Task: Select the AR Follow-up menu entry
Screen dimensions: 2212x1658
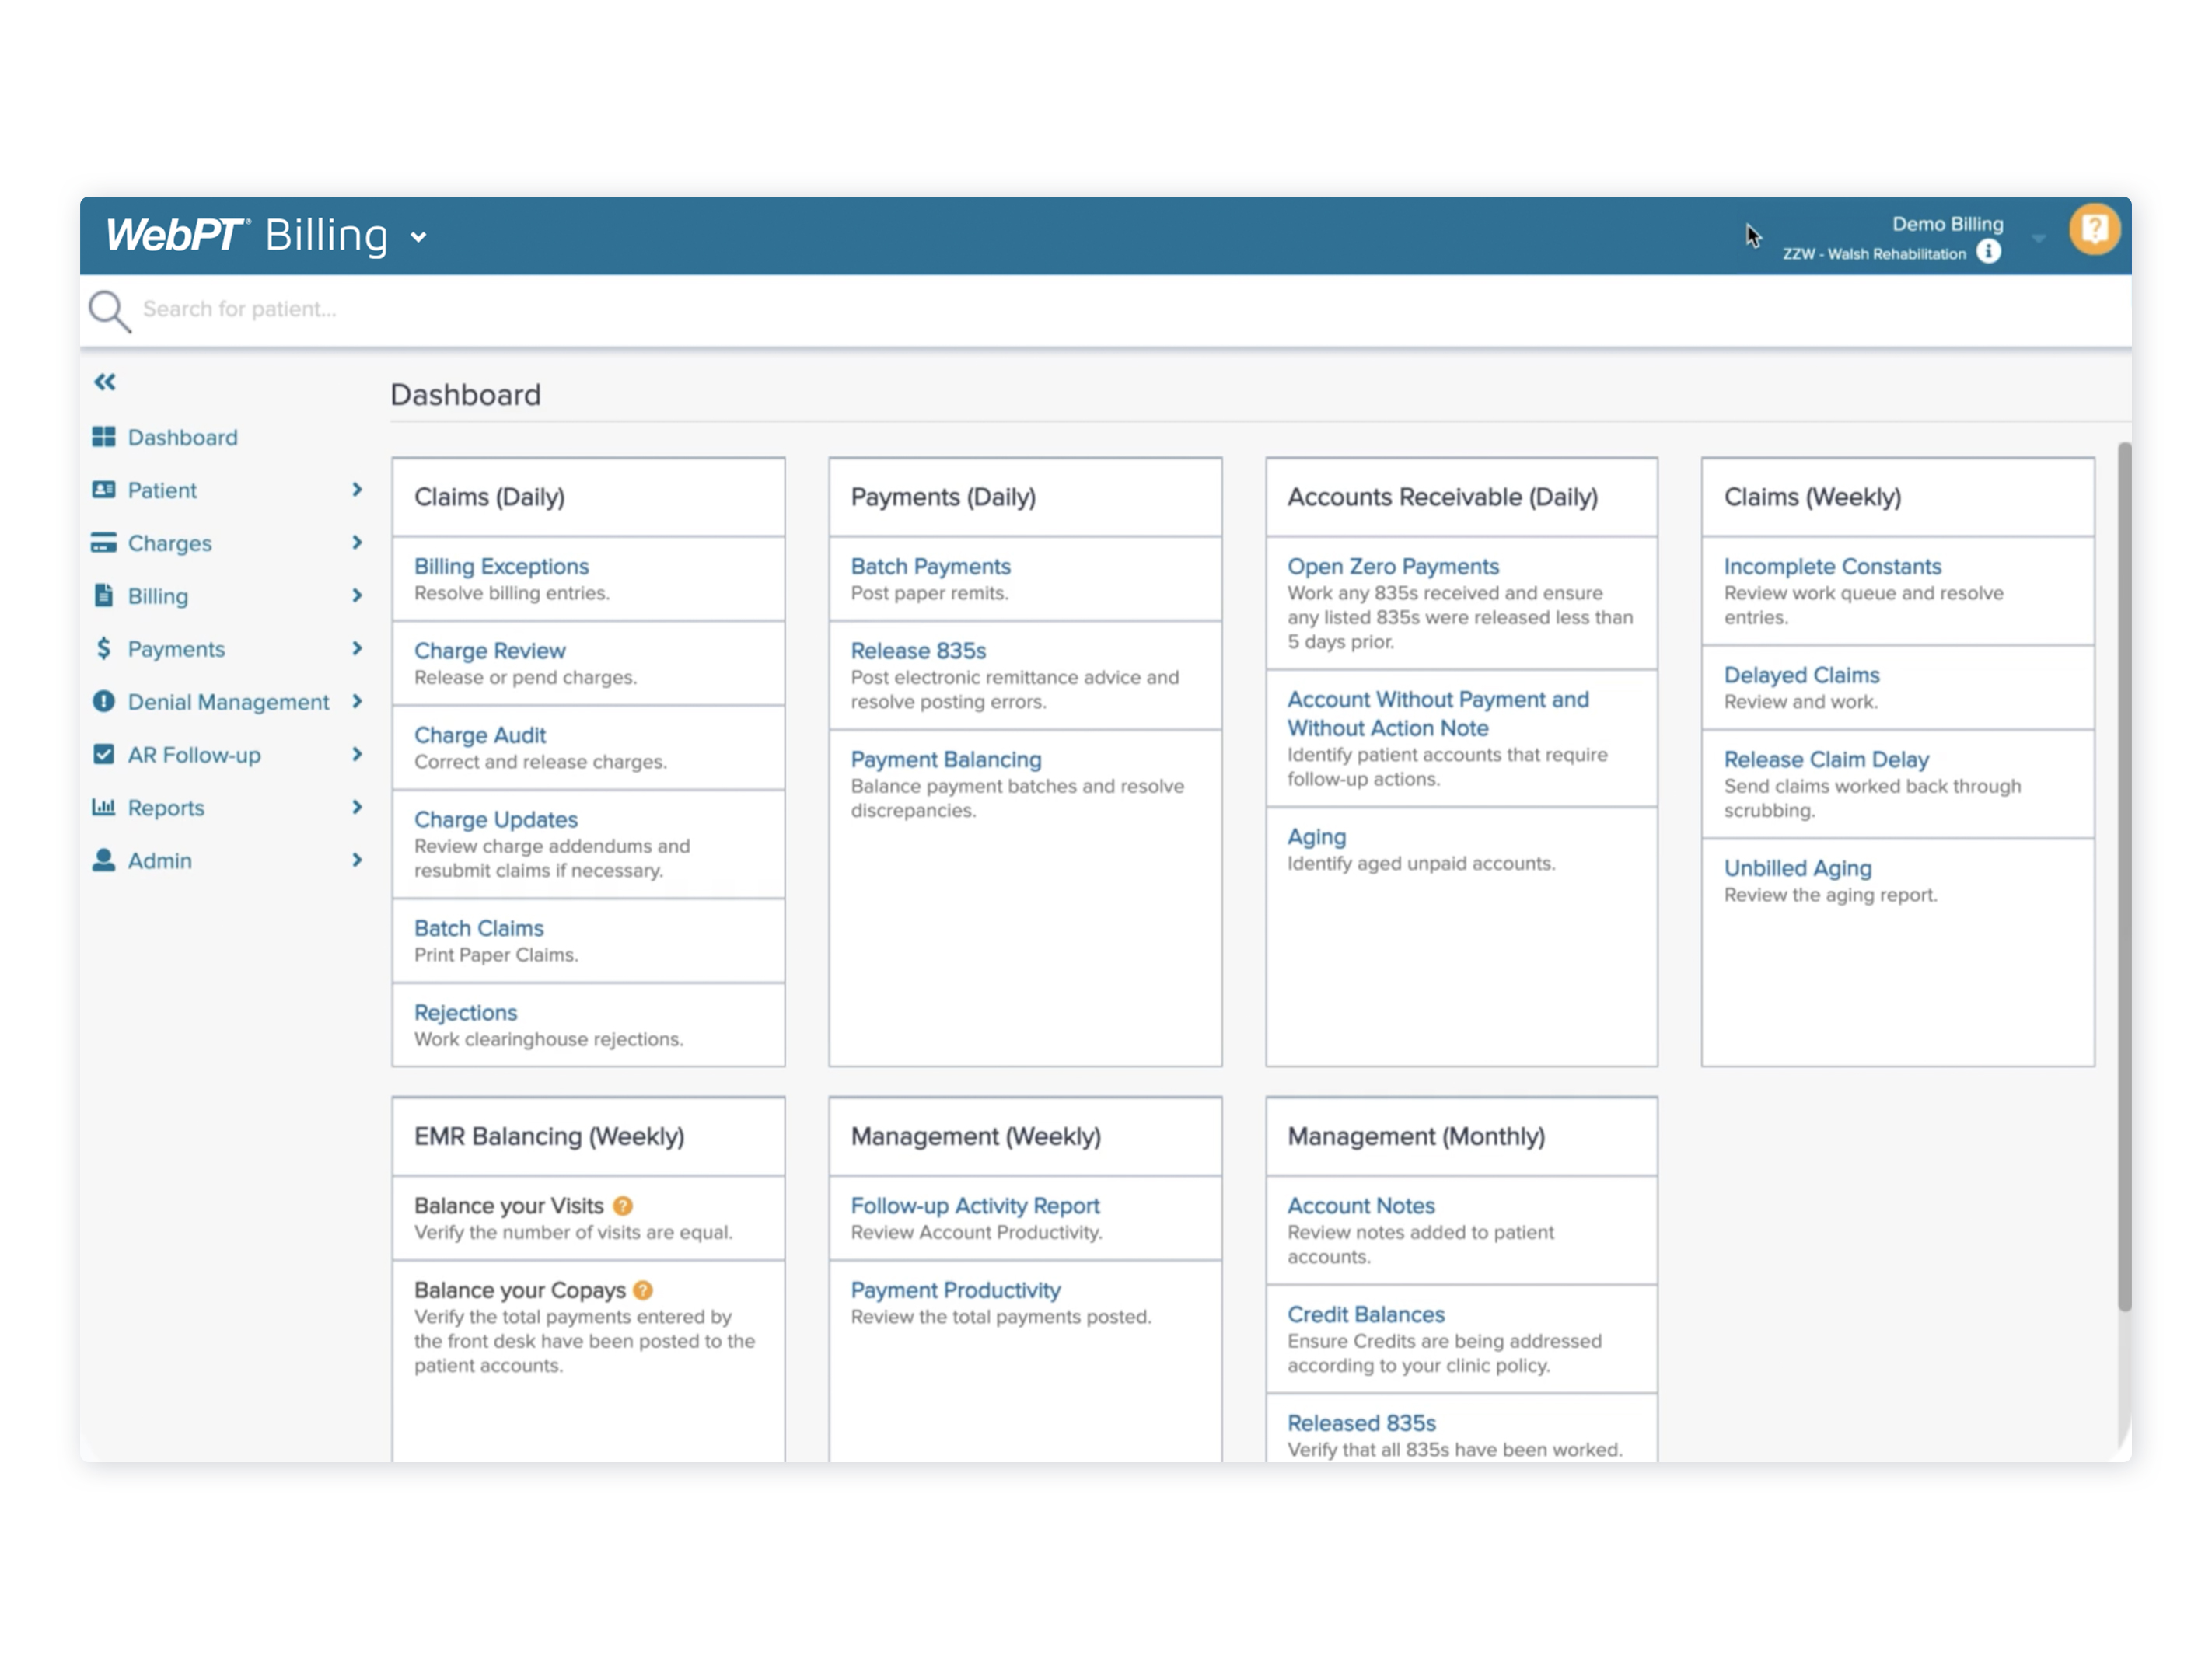Action: coord(194,754)
